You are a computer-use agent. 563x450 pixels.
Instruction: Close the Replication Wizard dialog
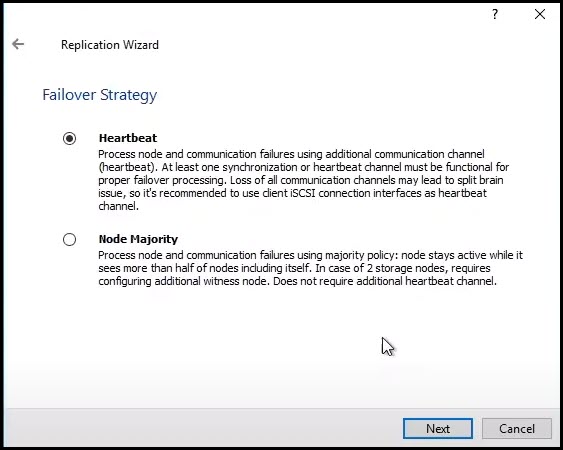(540, 14)
